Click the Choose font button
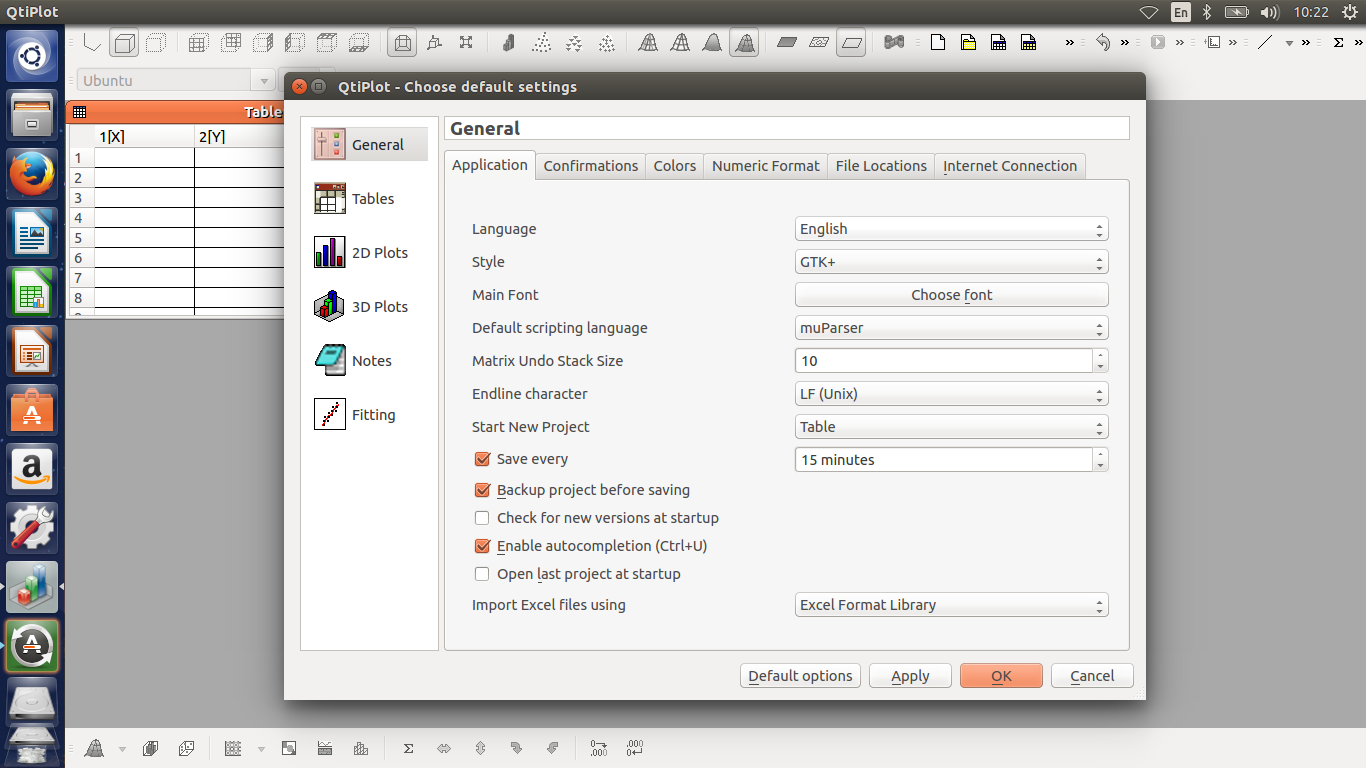Viewport: 1366px width, 768px height. 951,295
